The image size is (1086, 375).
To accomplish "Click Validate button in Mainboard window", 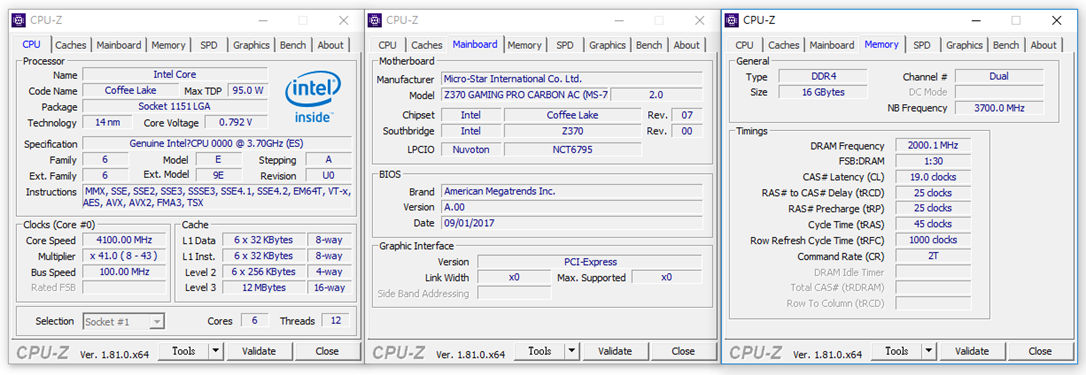I will pyautogui.click(x=615, y=351).
